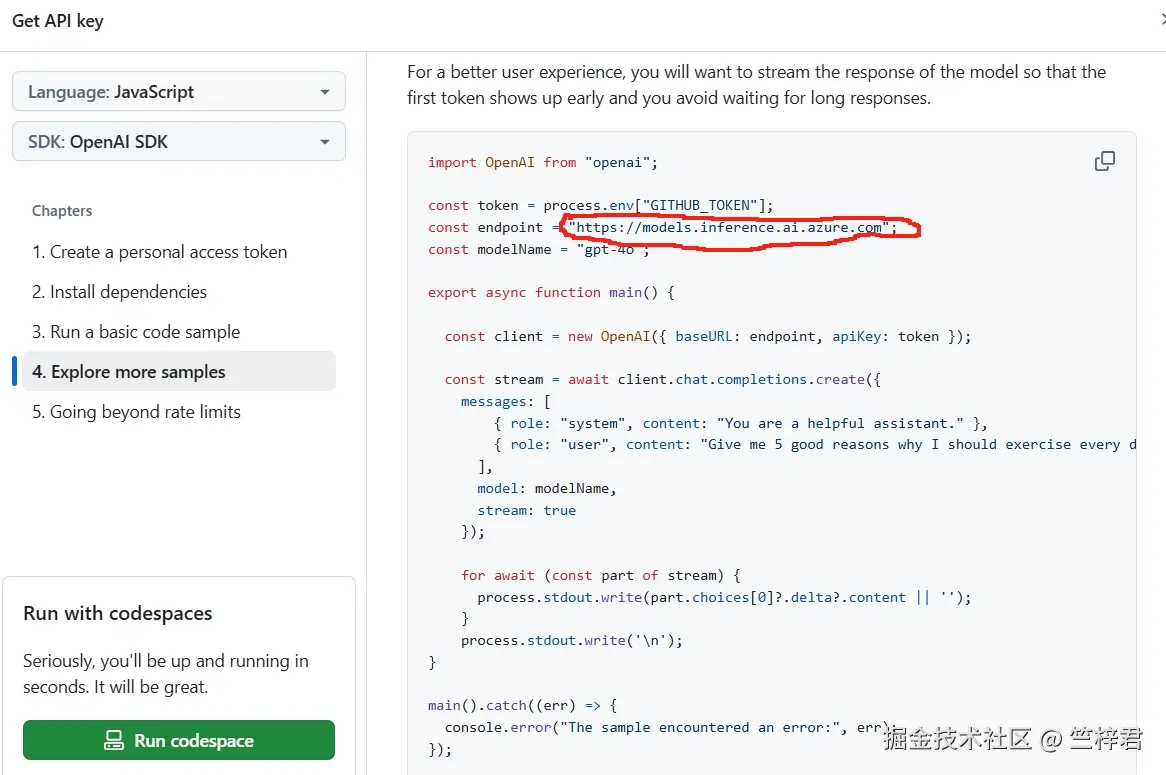Click the main().catch((err) line
1166x775 pixels.
click(523, 705)
